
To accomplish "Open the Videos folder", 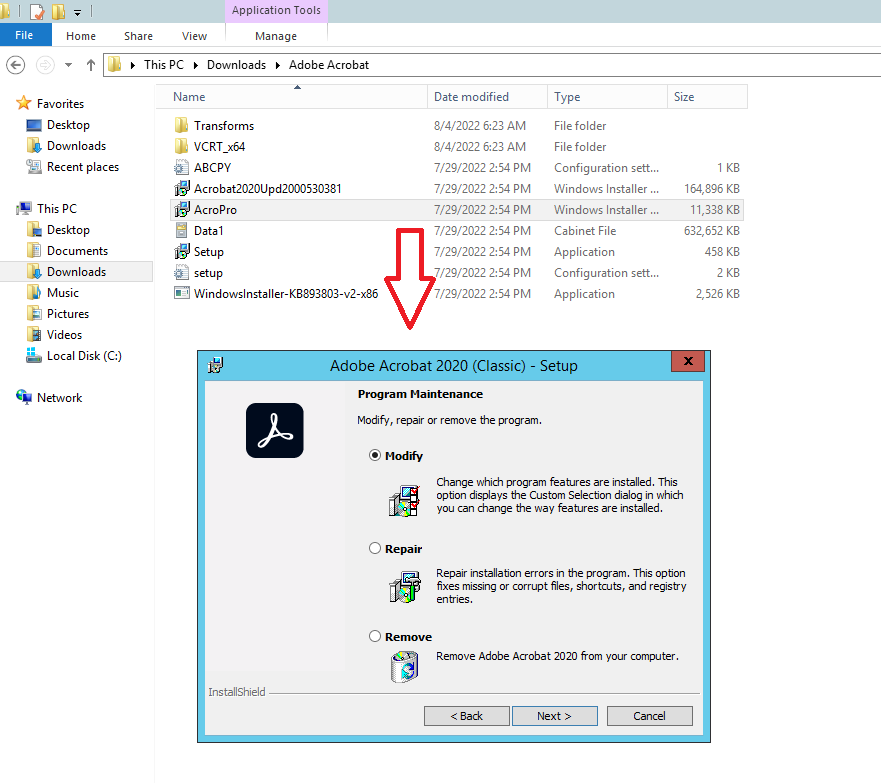I will [x=64, y=335].
